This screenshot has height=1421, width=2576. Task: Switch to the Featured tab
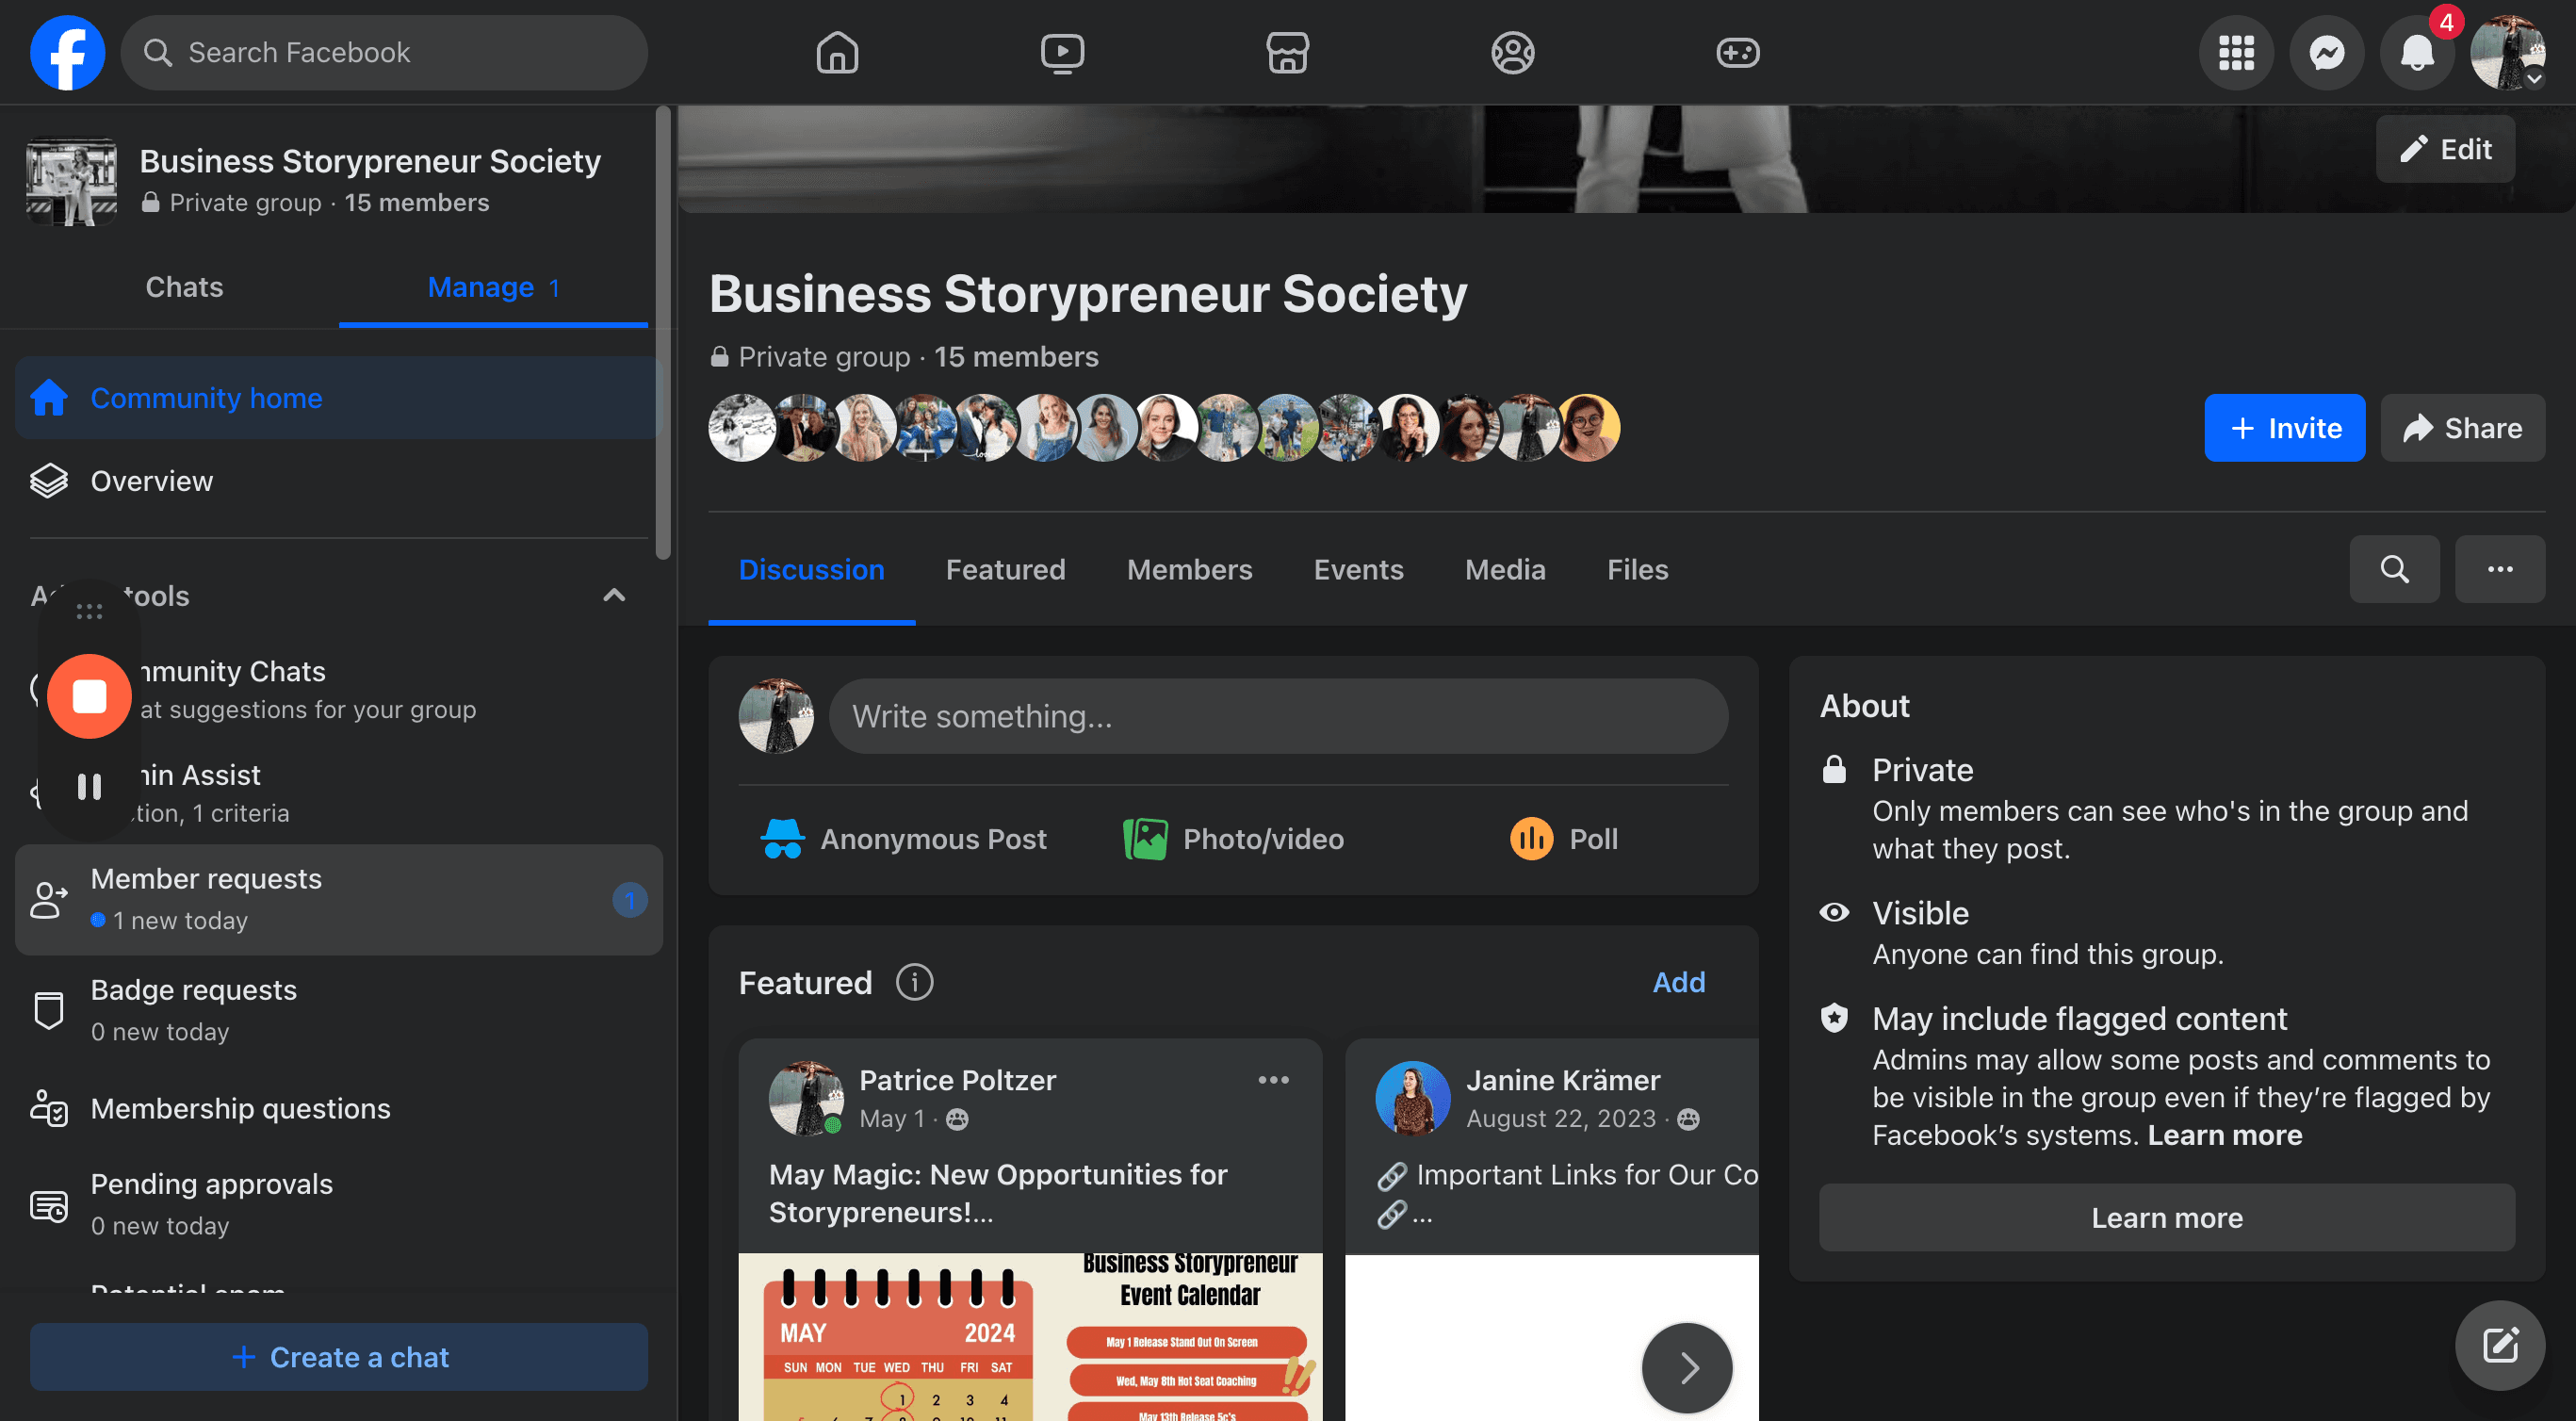pyautogui.click(x=1005, y=569)
